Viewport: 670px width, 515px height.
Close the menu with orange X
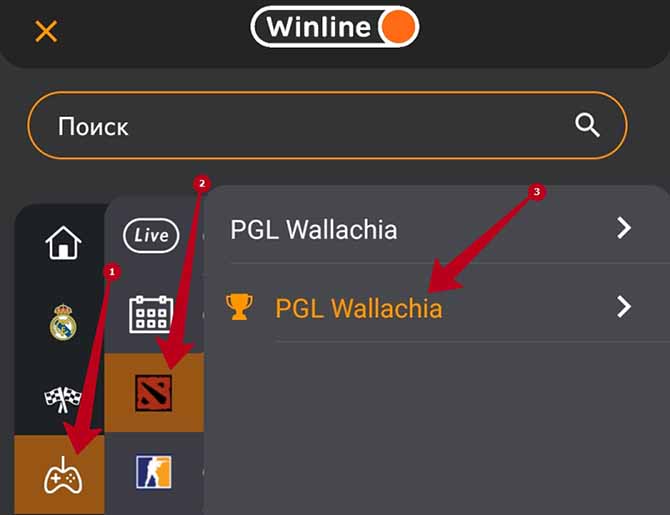[46, 31]
